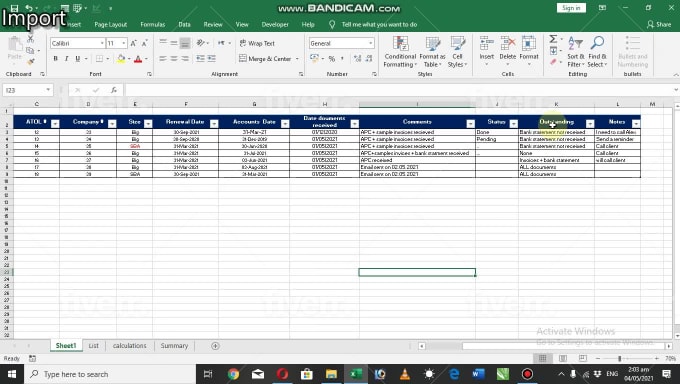This screenshot has height=384, width=680.
Task: Click the Sign in button
Action: 571,8
